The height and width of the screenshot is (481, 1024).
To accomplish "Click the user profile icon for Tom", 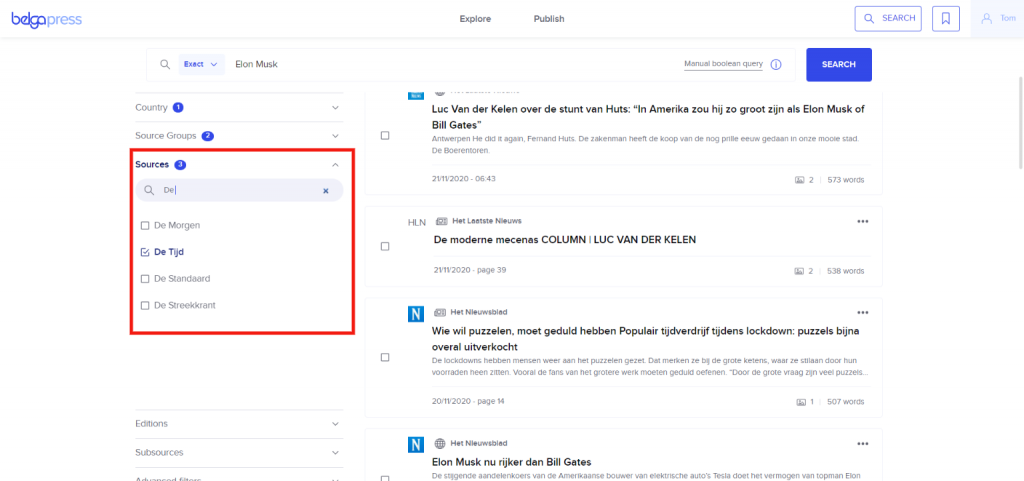I will click(x=987, y=19).
